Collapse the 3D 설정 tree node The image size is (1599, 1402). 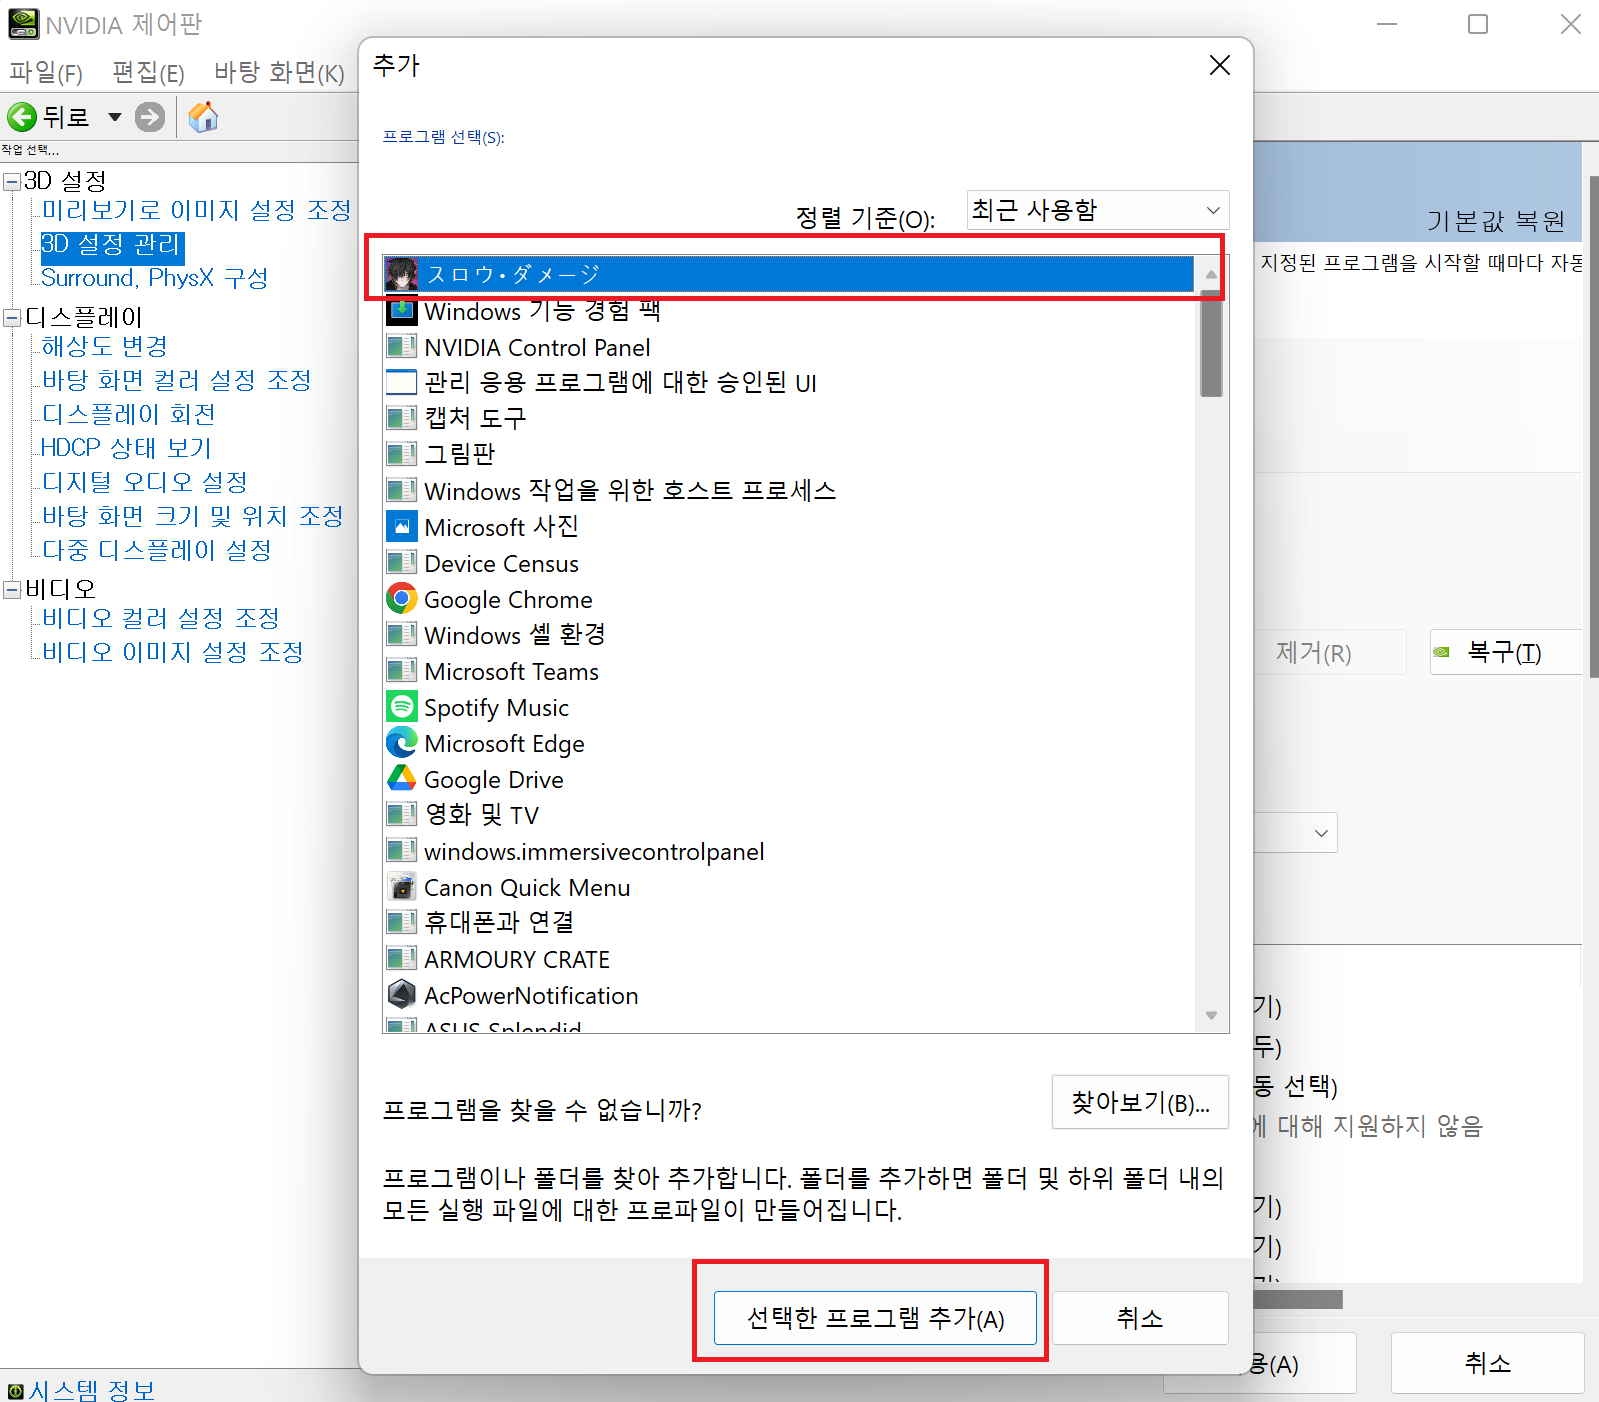click(x=12, y=181)
